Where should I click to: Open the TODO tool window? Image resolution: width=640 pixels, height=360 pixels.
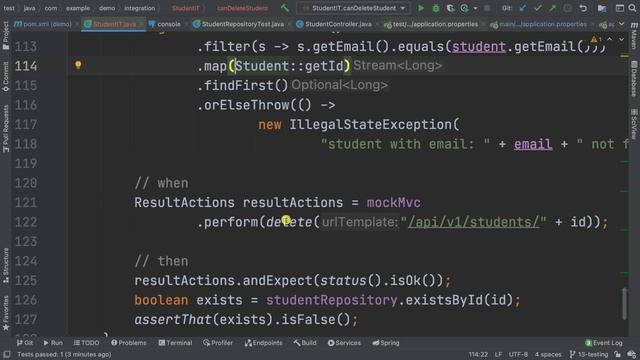[86, 343]
